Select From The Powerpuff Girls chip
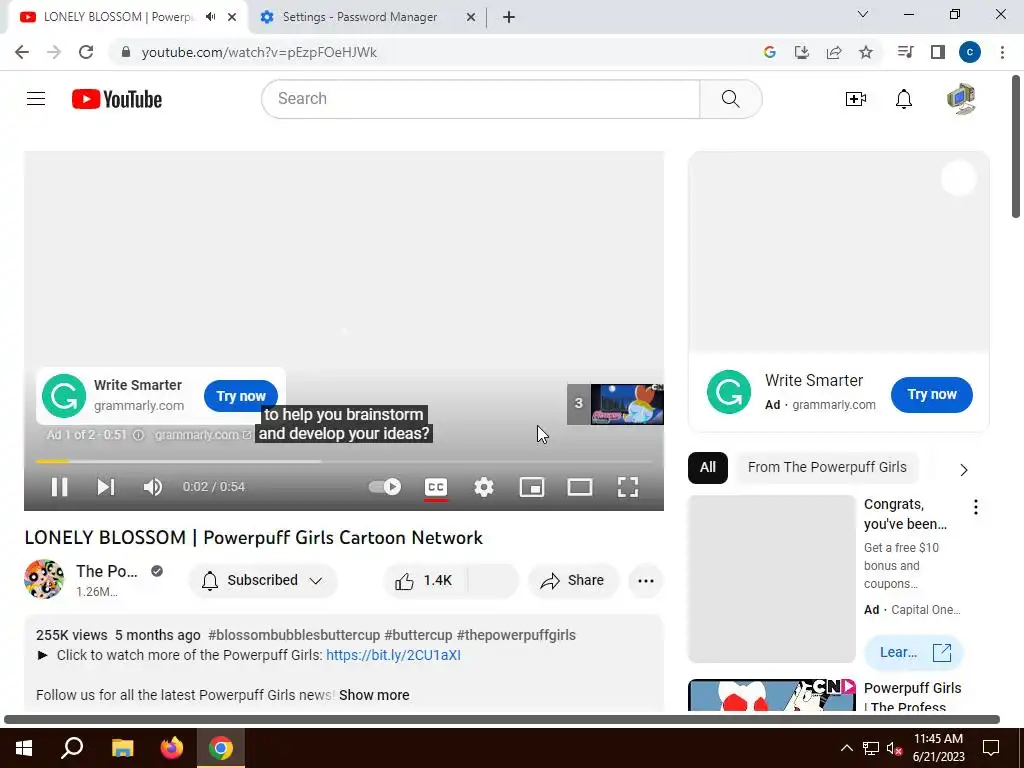 coord(827,468)
